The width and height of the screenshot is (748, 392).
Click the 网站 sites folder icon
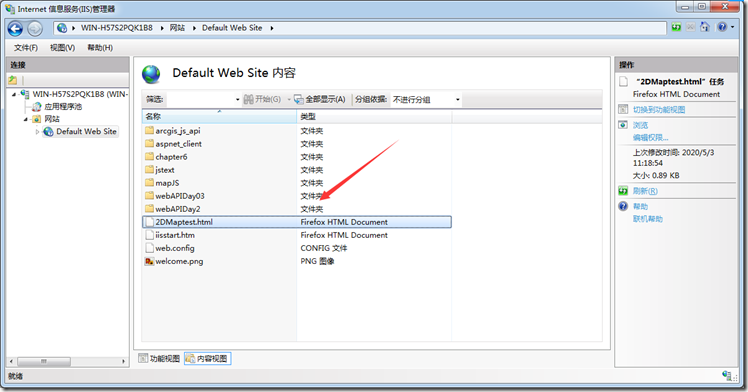[x=37, y=119]
